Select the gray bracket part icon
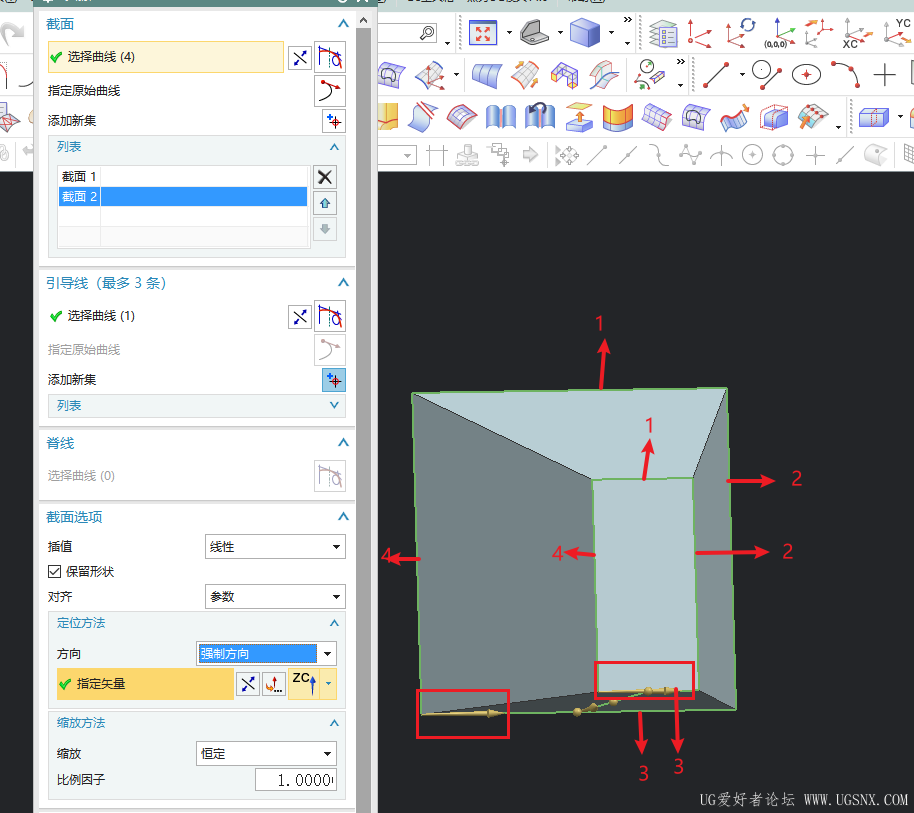 pyautogui.click(x=535, y=33)
